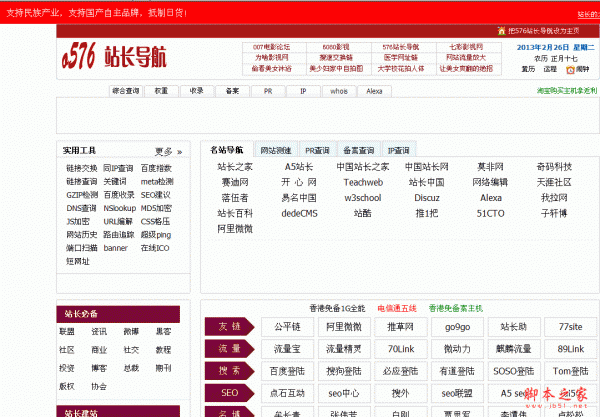Open the 淘宝购买主机拿返利 green link

(x=567, y=91)
